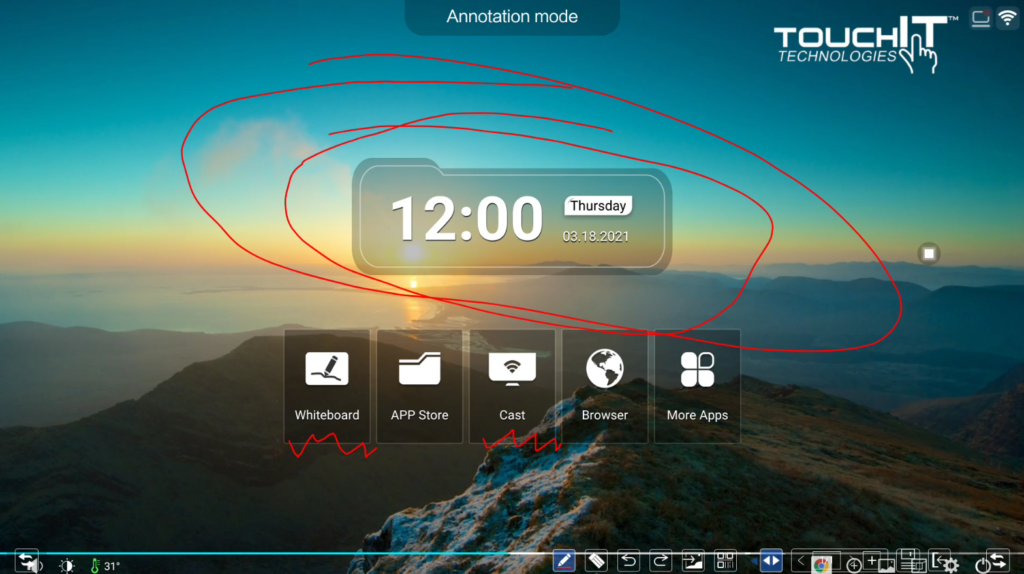Screen dimensions: 1024x574
Task: Open More Apps
Action: (697, 386)
